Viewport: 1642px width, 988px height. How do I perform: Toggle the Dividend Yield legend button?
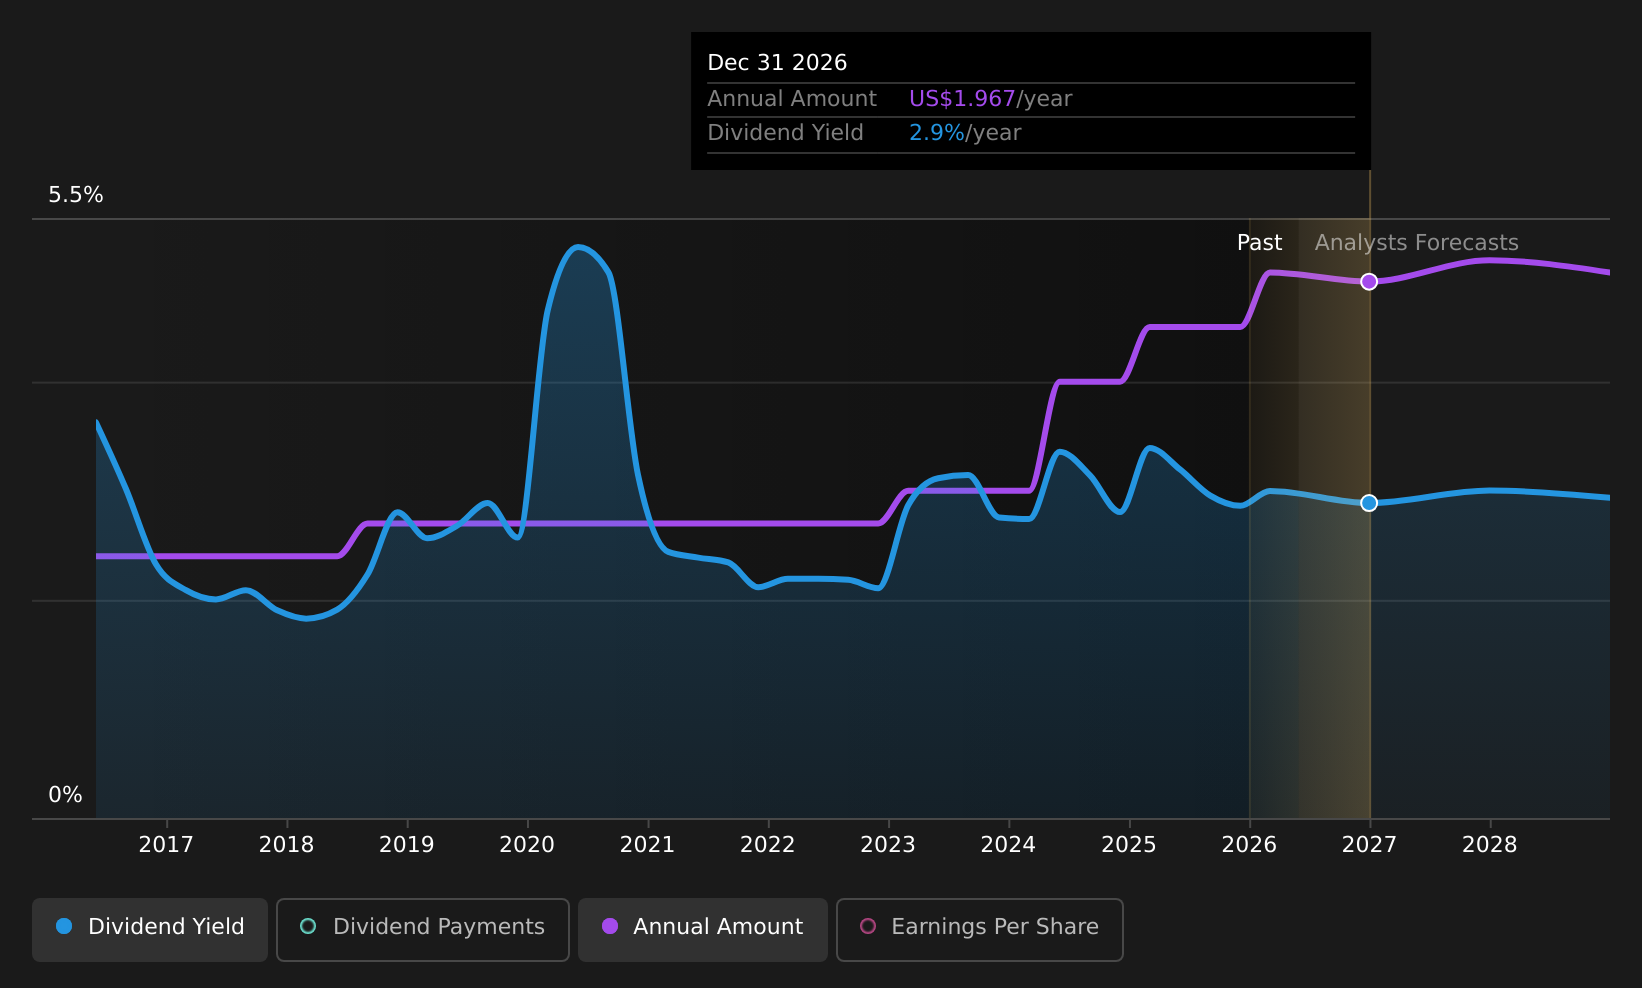[x=150, y=930]
